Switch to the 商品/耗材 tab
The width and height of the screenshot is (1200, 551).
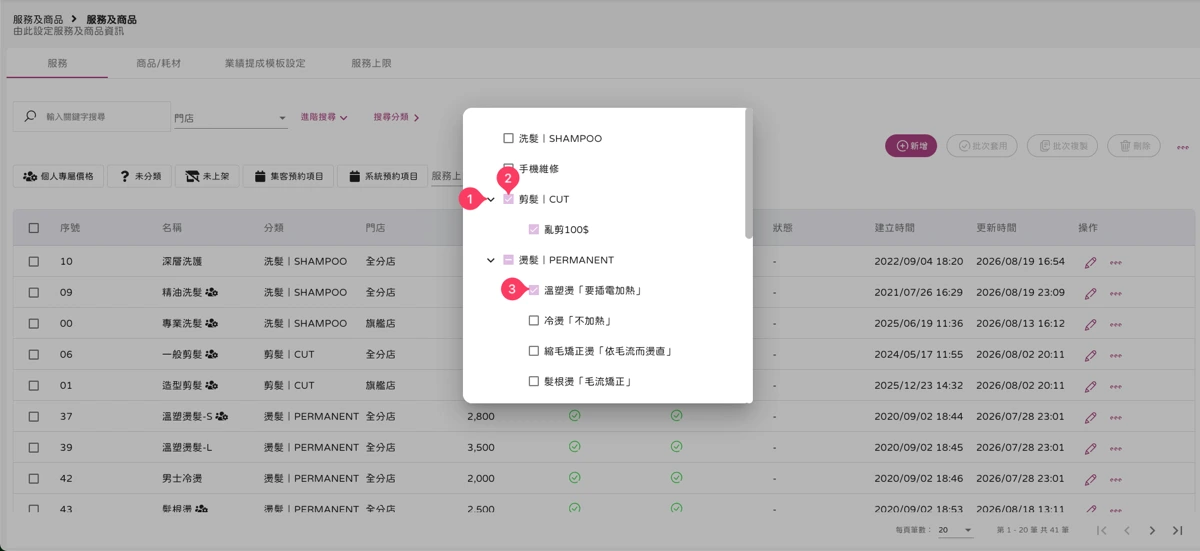(159, 63)
